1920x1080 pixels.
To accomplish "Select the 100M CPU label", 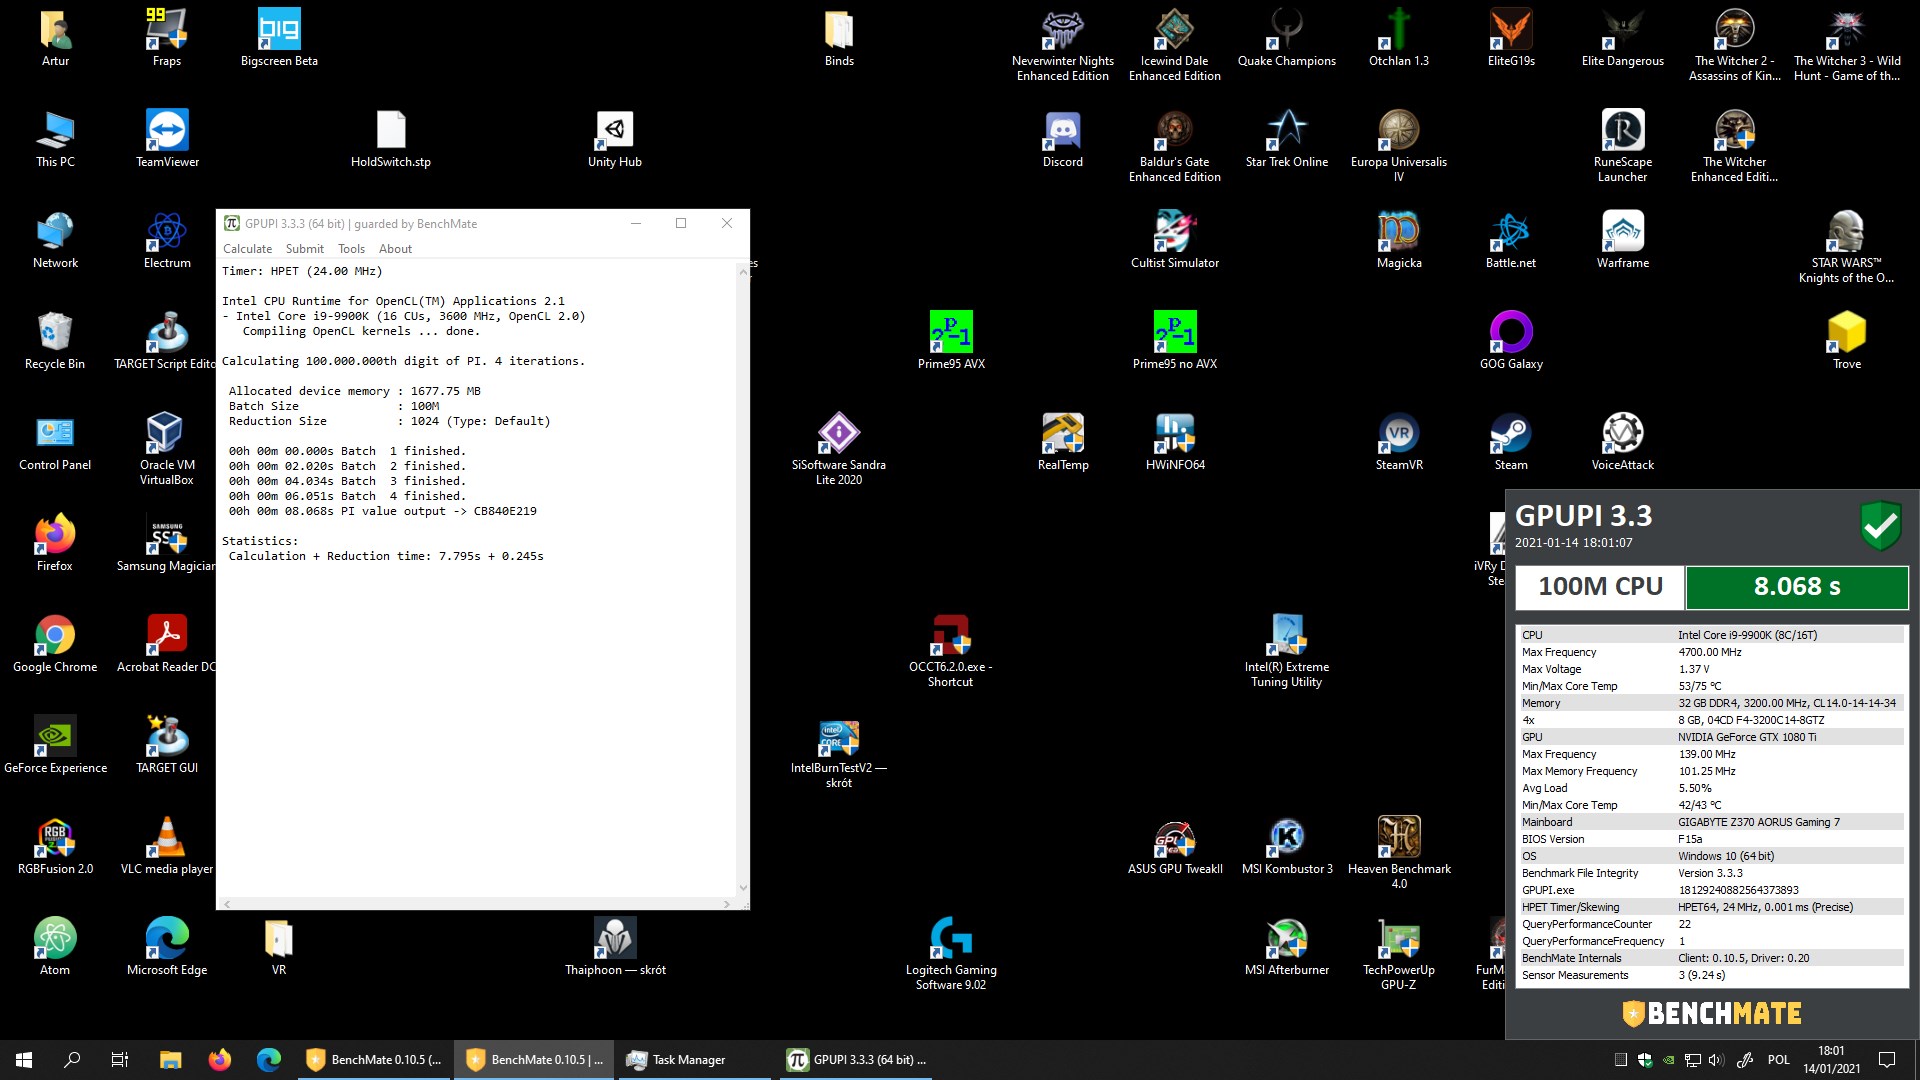I will coord(1600,587).
